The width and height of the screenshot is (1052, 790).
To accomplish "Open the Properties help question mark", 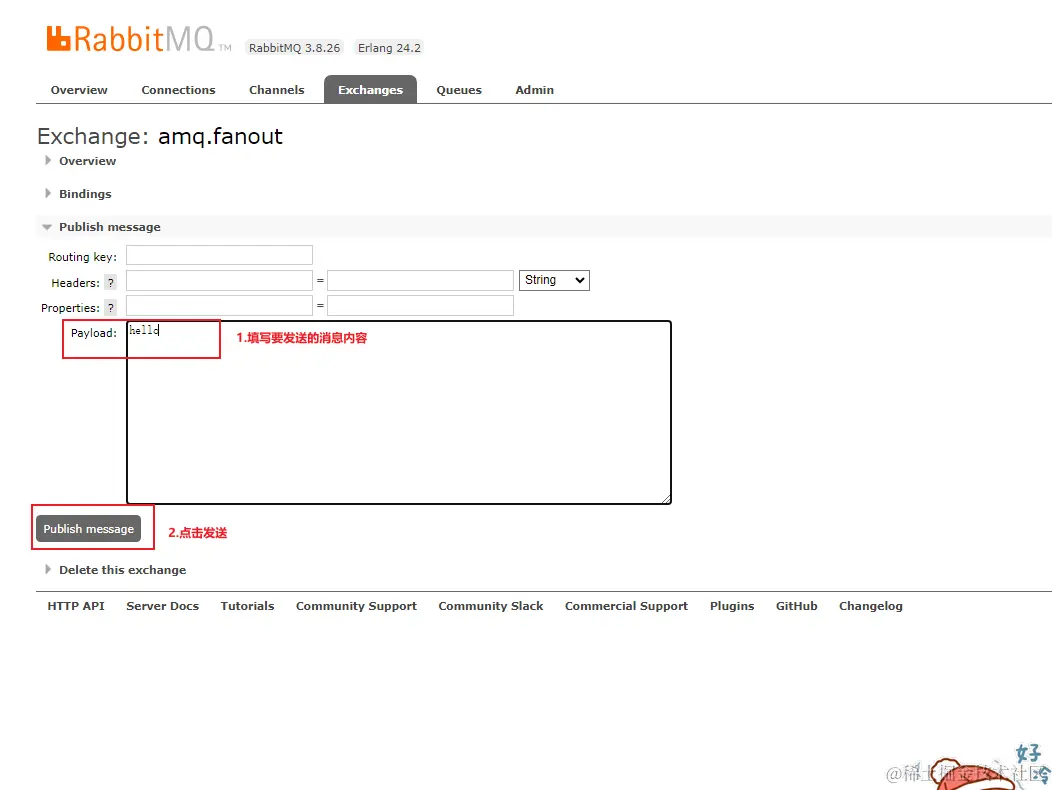I will tap(111, 307).
